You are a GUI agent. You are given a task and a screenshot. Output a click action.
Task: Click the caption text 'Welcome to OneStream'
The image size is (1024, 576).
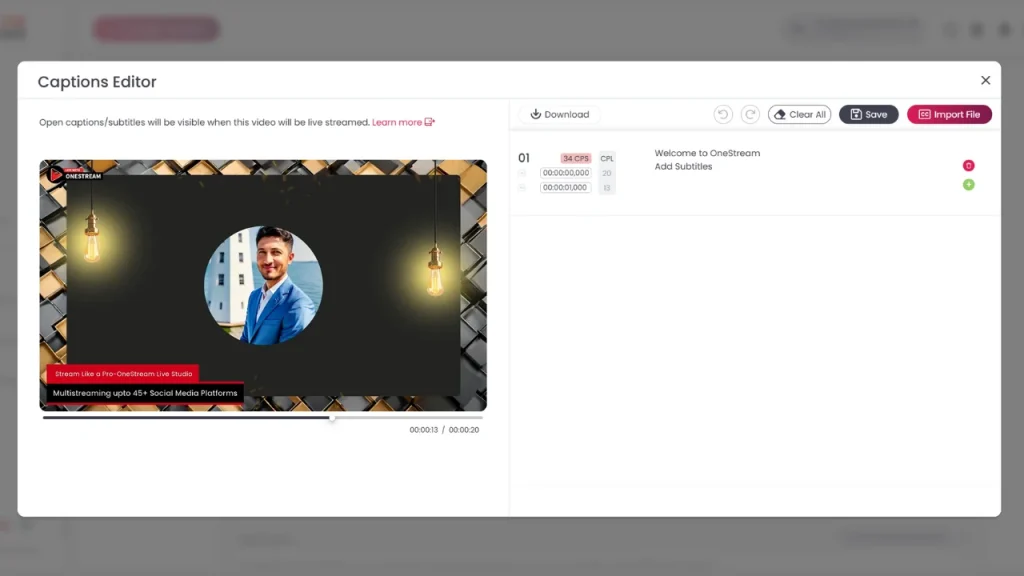(x=707, y=153)
